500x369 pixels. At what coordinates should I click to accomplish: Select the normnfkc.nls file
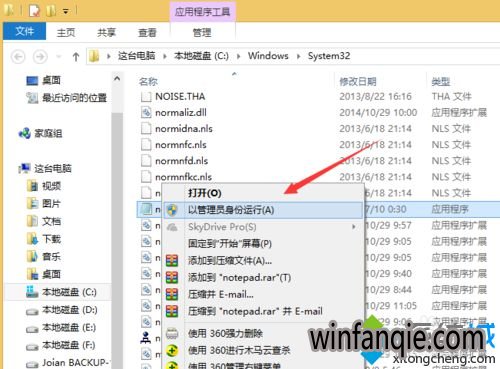(x=183, y=177)
